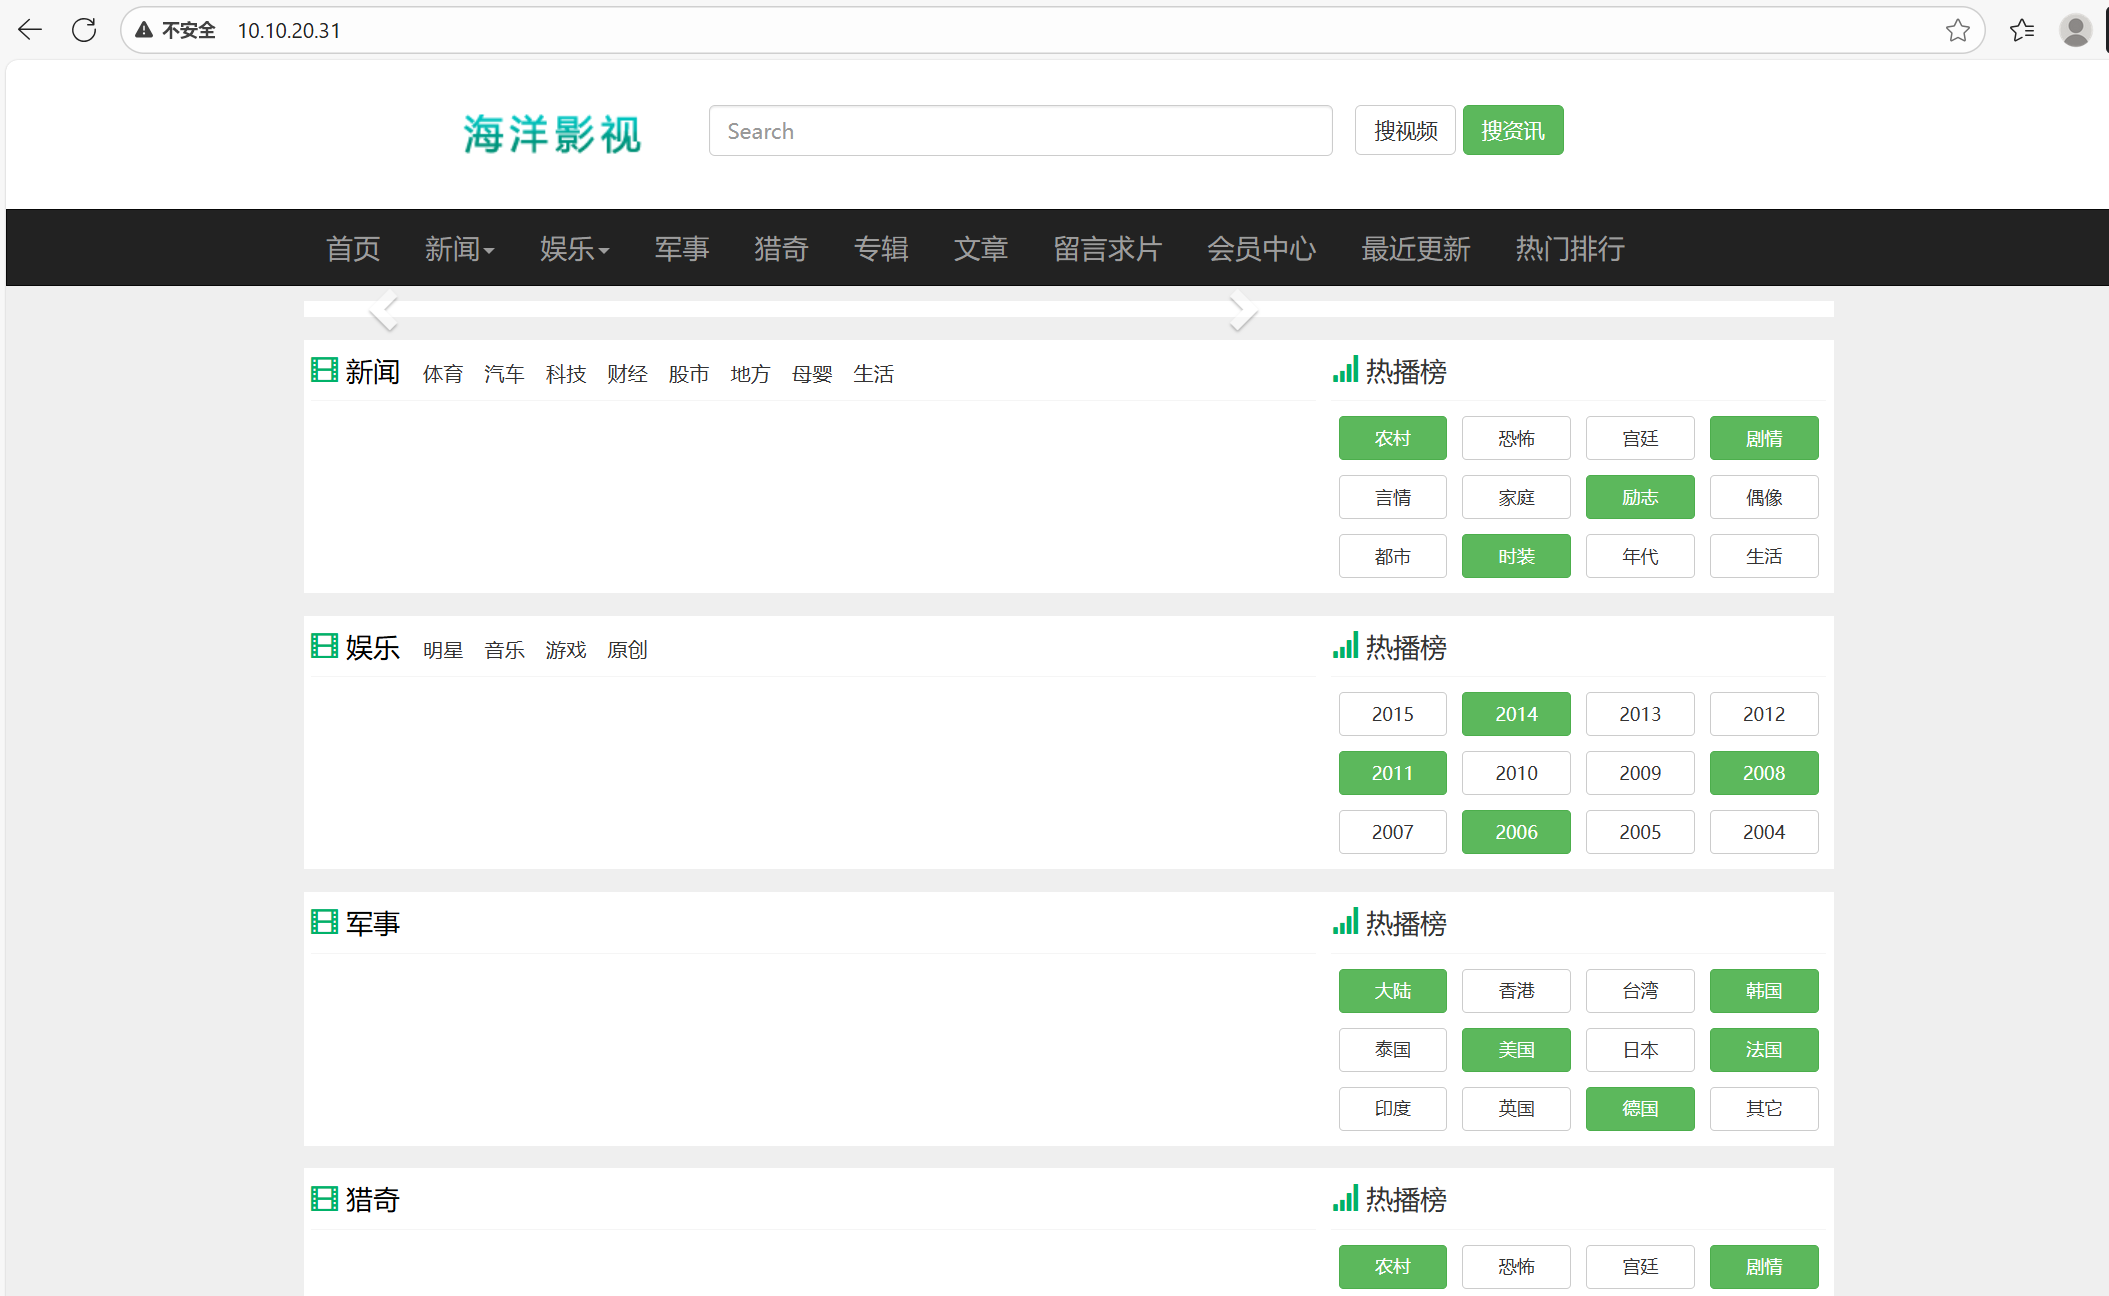Click the not-secure warning icon
2109x1296 pixels.
(x=145, y=30)
